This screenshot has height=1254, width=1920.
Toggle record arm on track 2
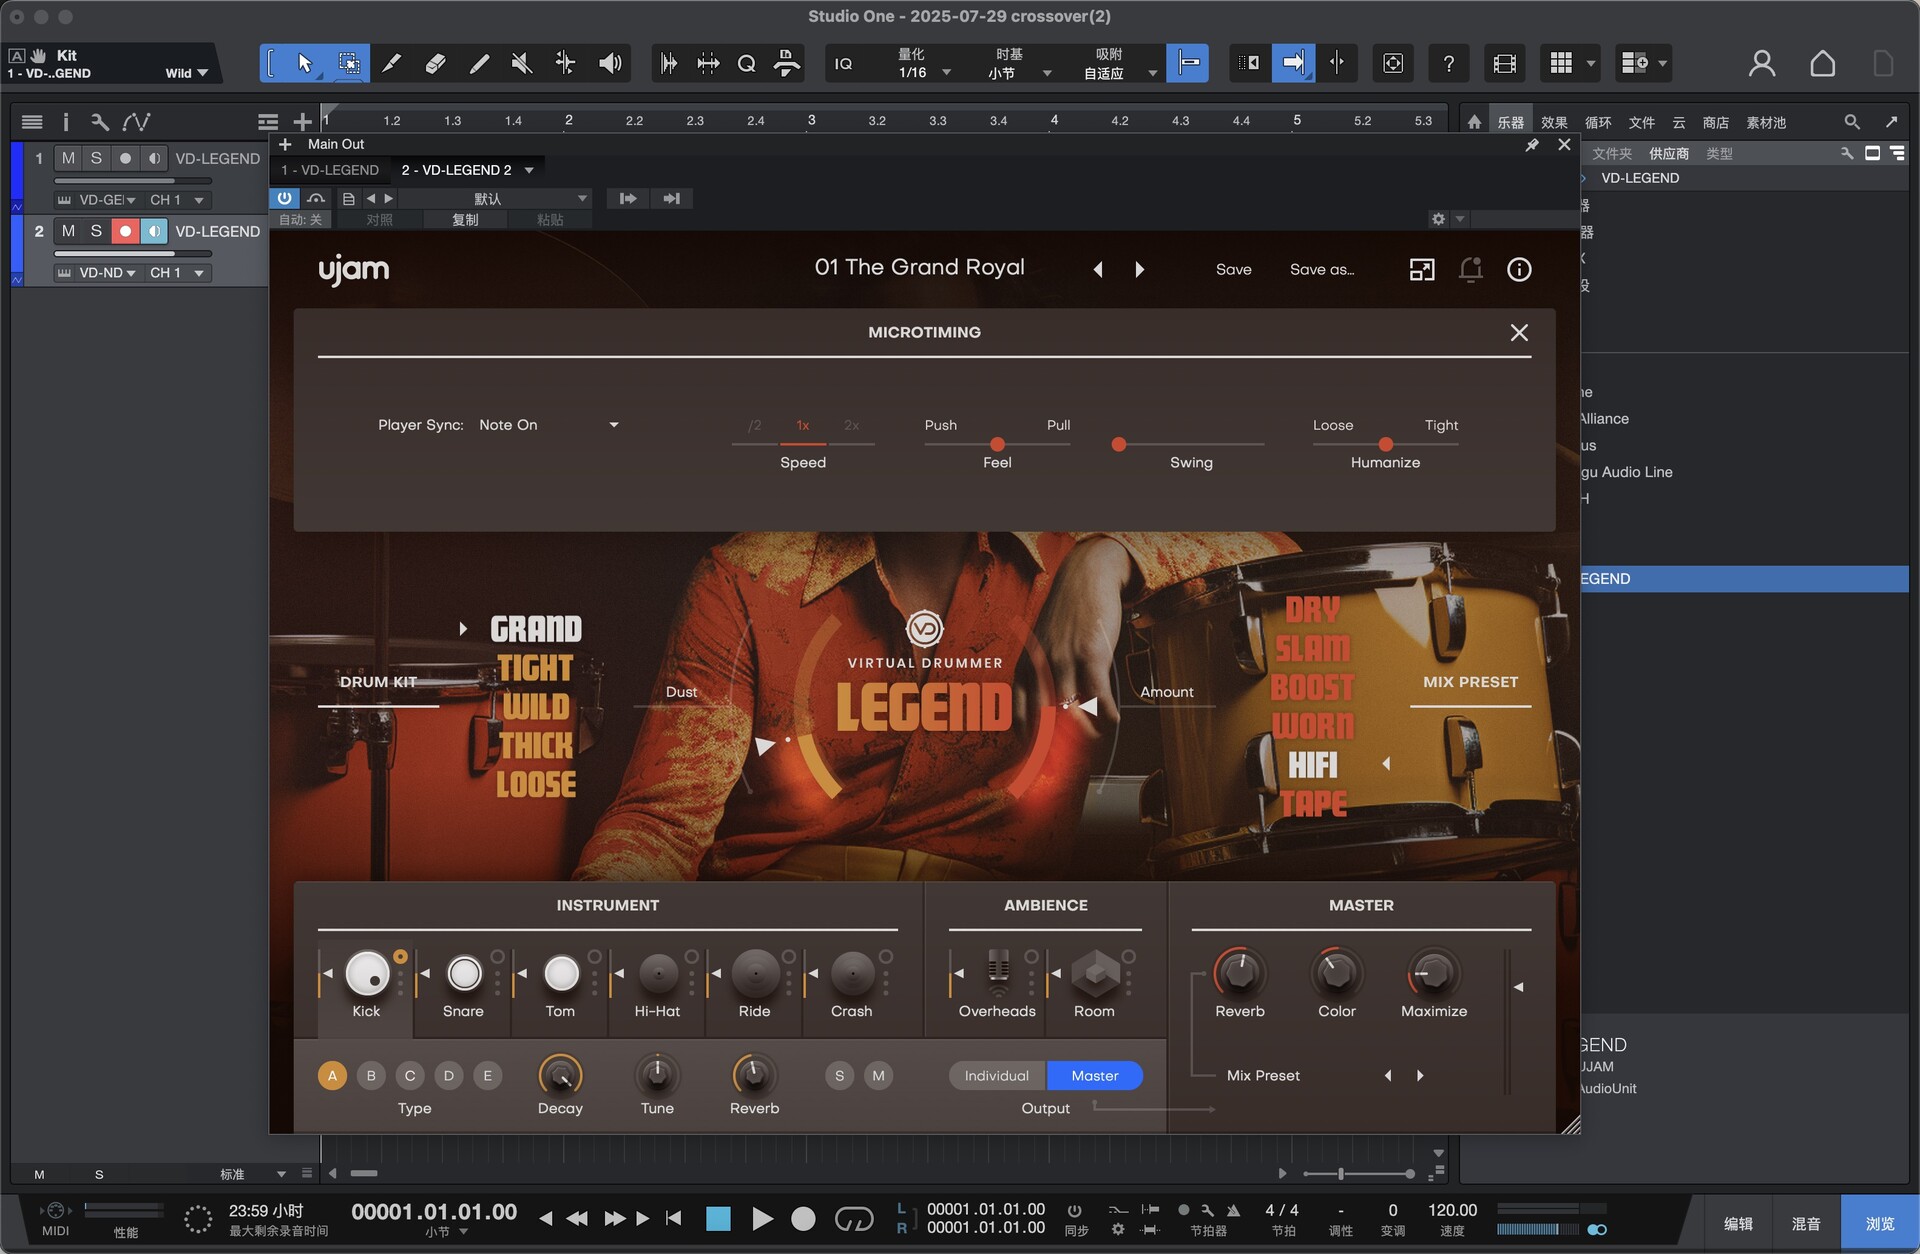[125, 231]
